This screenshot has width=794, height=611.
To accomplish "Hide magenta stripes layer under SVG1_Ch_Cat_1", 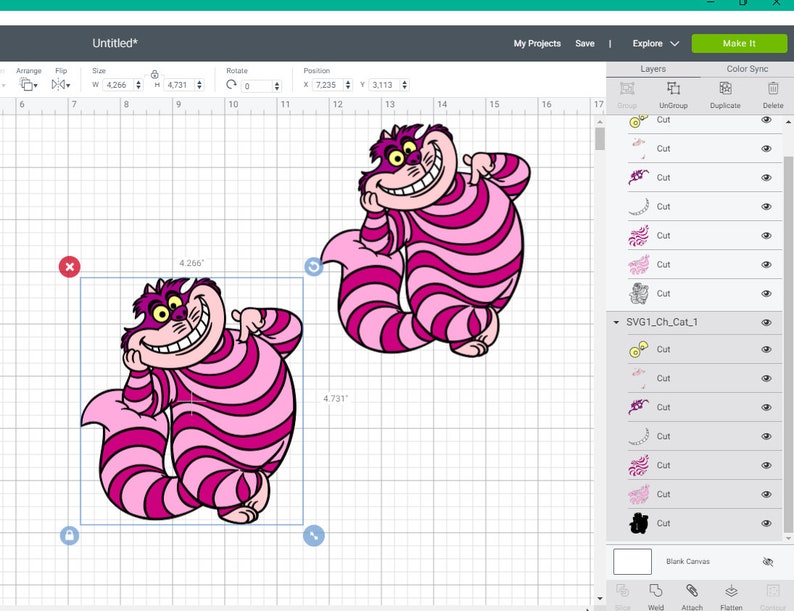I will point(766,465).
